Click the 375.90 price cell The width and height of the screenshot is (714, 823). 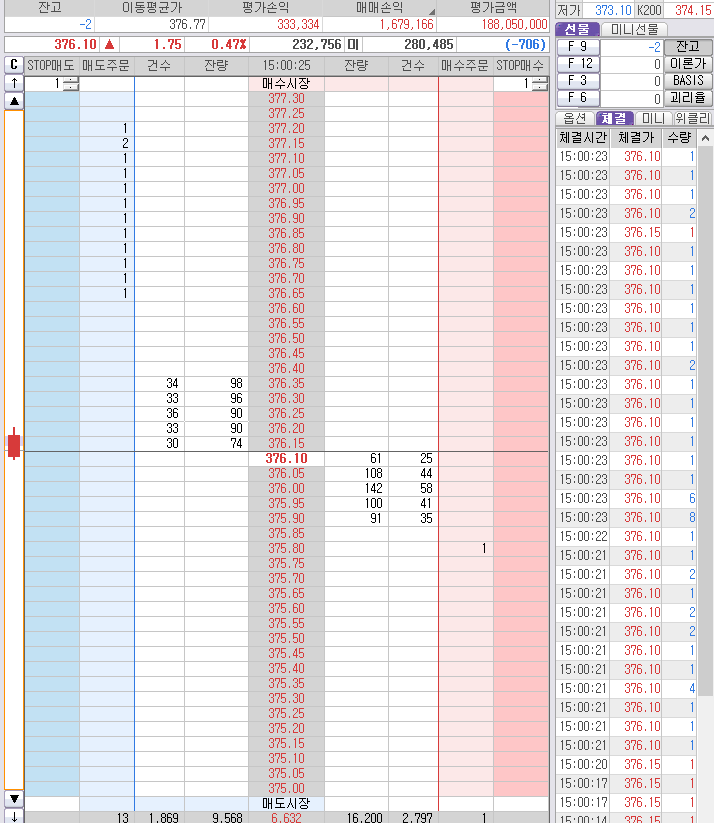[x=286, y=519]
